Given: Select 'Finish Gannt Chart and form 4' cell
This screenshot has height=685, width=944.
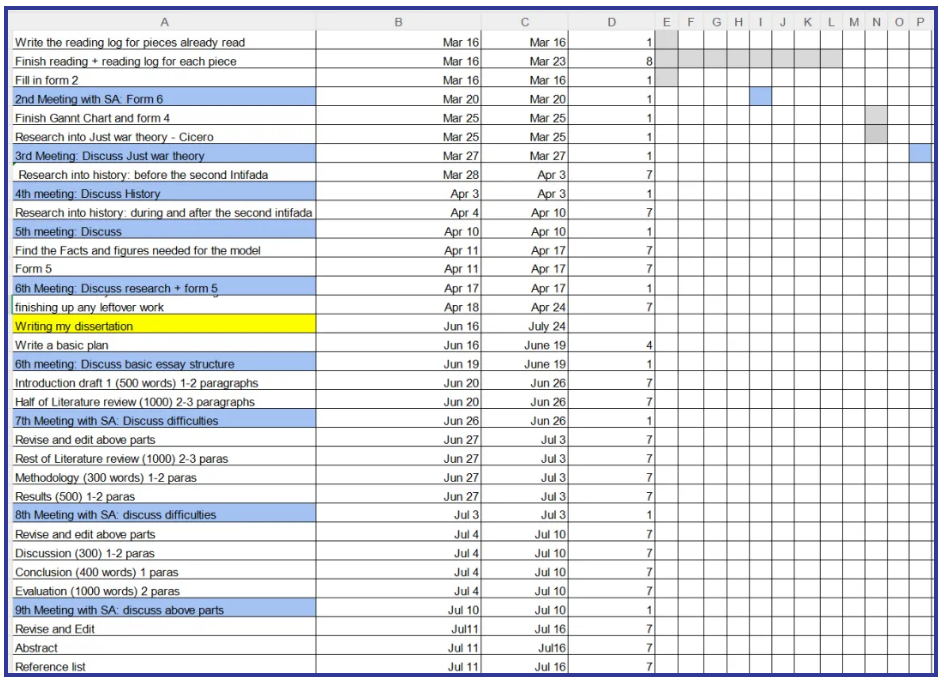Looking at the screenshot, I should (164, 118).
